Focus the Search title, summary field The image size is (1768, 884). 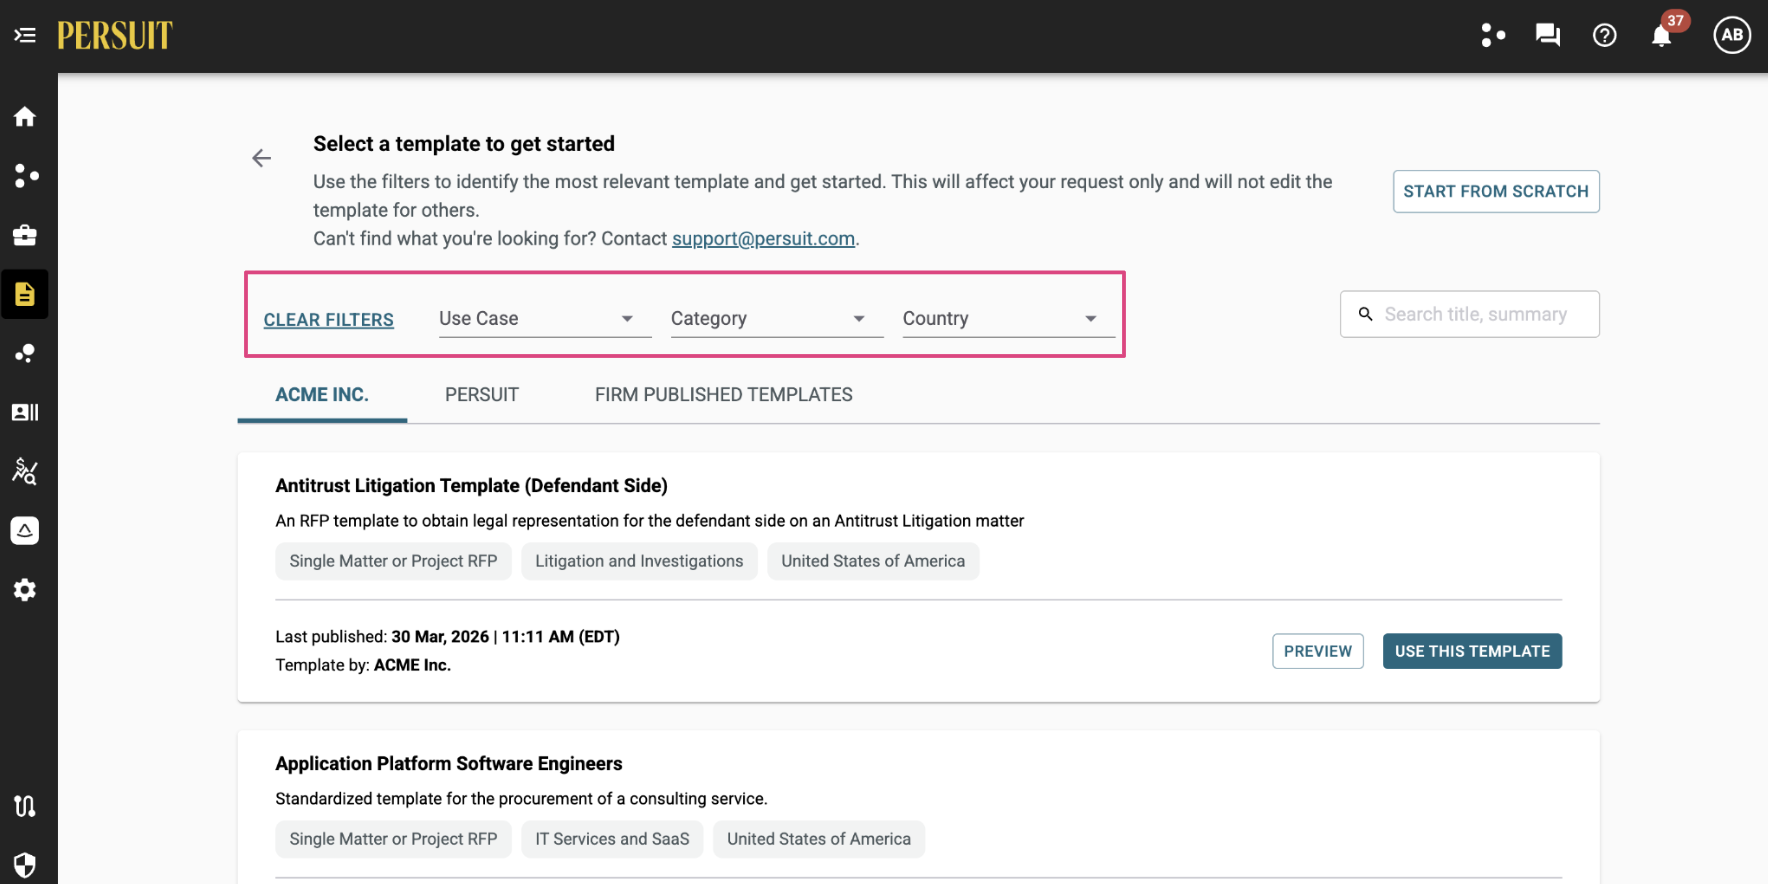pos(1470,314)
